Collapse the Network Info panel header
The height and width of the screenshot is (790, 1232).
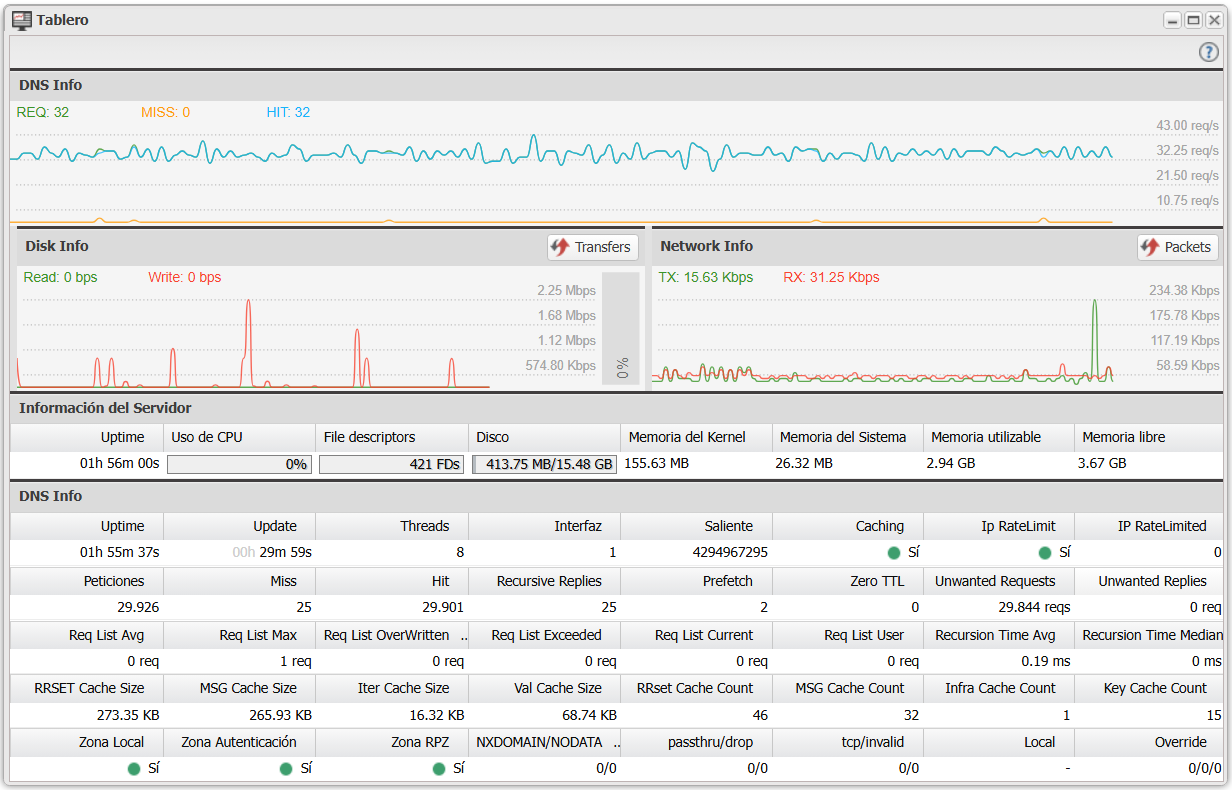tap(706, 246)
